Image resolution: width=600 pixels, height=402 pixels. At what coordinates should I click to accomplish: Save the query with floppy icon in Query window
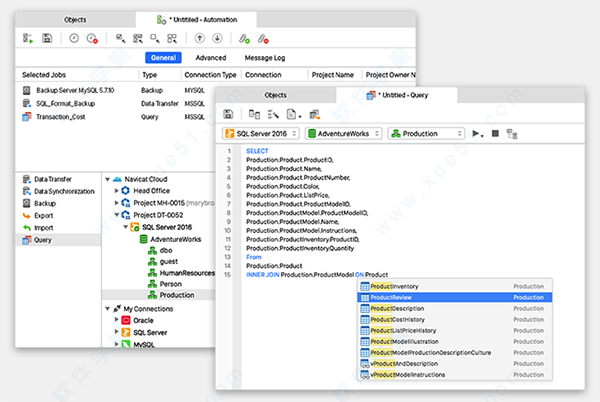point(228,114)
